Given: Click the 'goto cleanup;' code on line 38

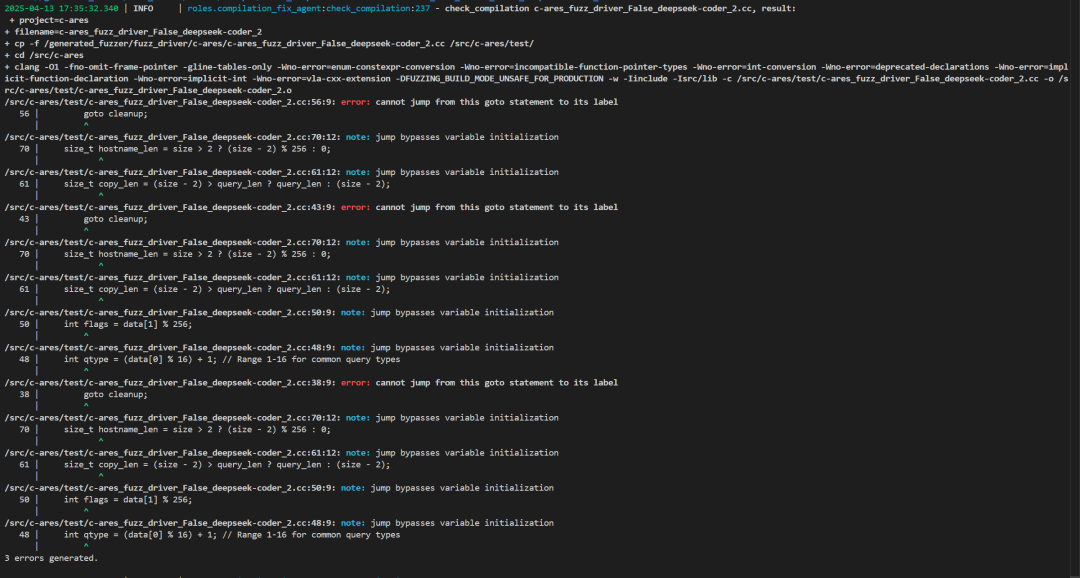Looking at the screenshot, I should 115,394.
